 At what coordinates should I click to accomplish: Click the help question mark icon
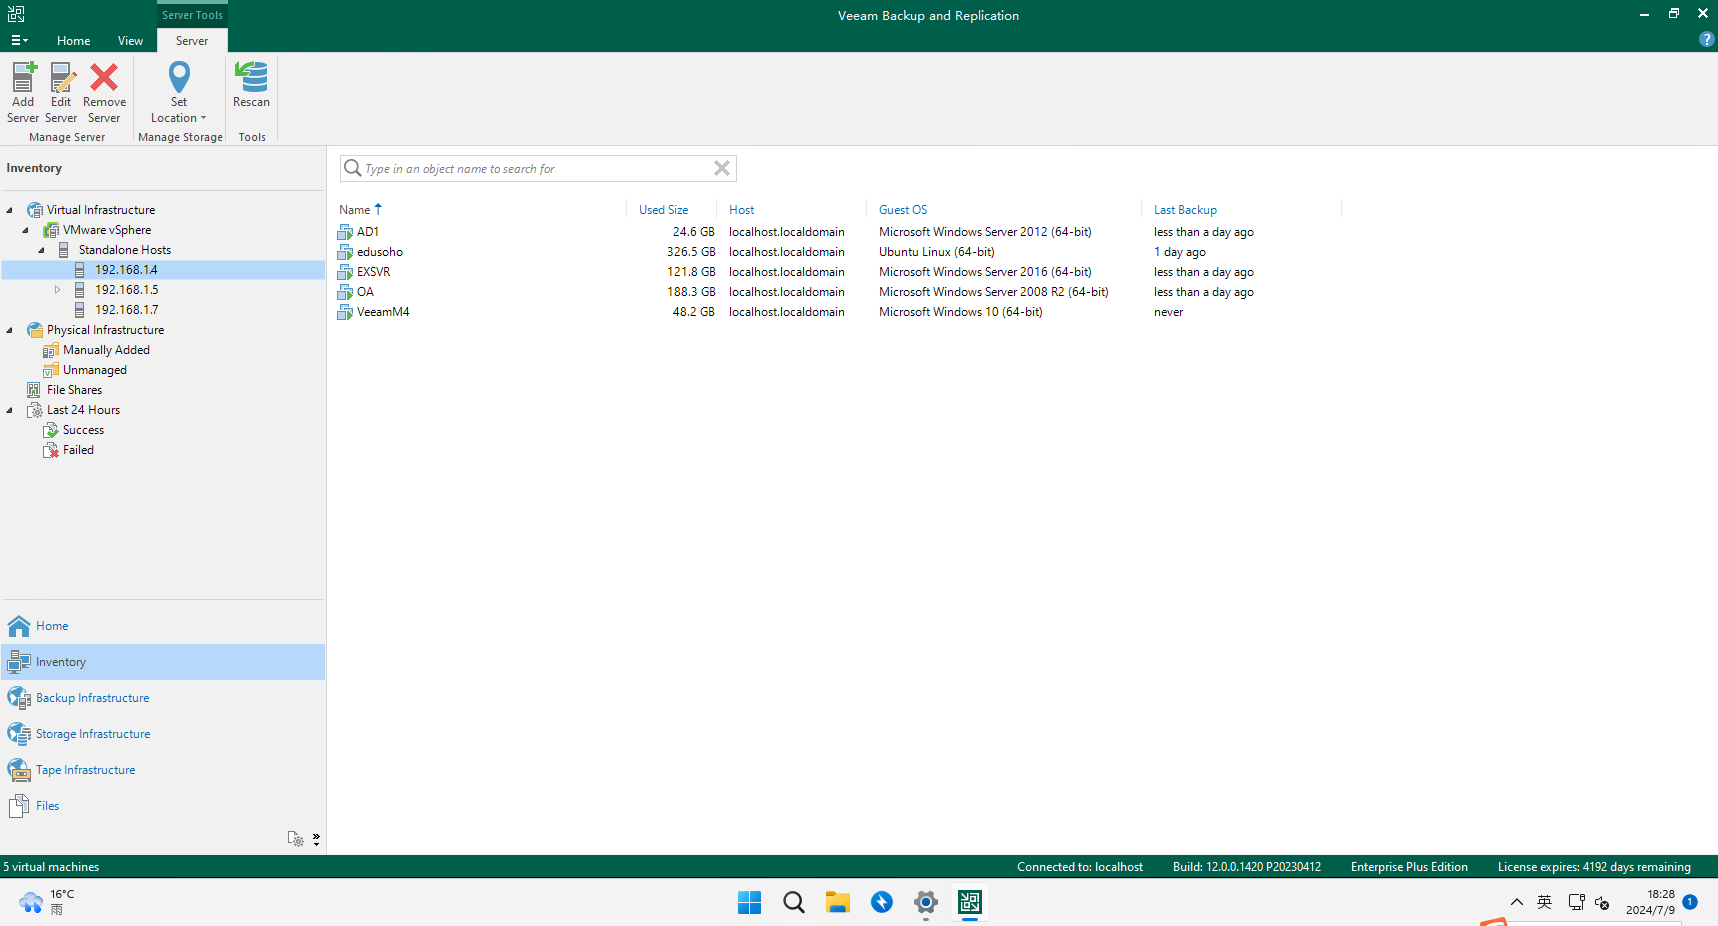(x=1706, y=40)
